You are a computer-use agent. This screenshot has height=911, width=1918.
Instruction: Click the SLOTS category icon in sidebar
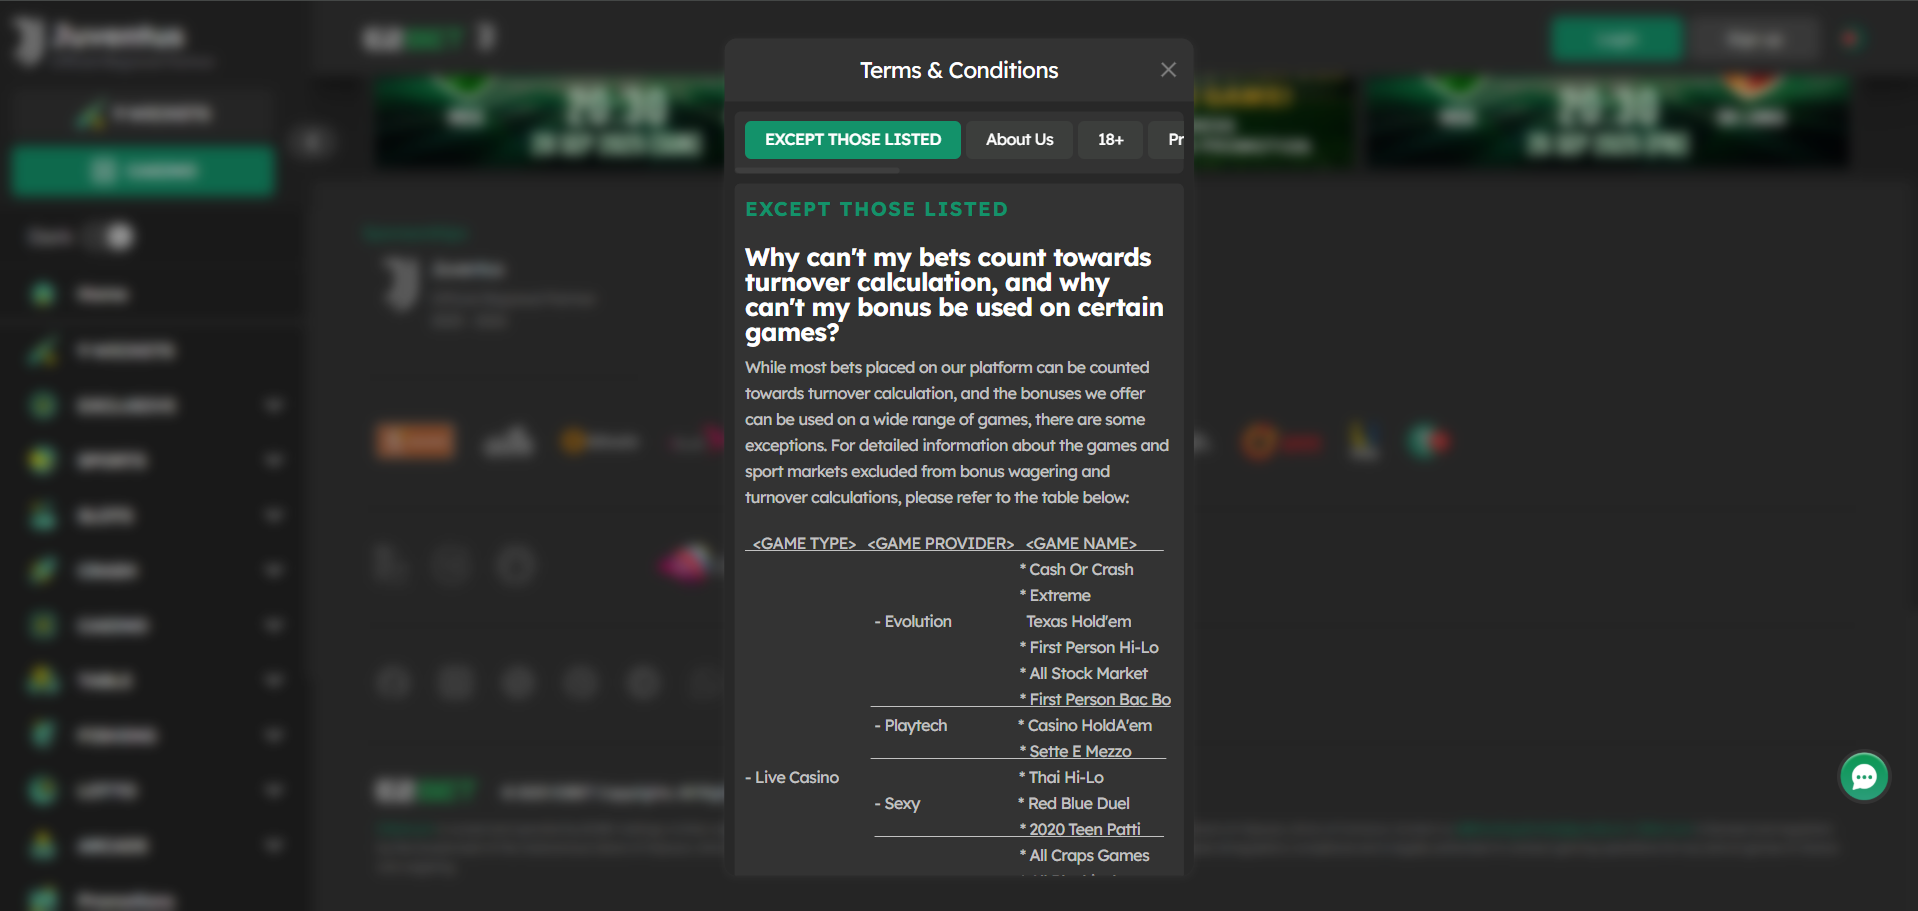pos(43,516)
